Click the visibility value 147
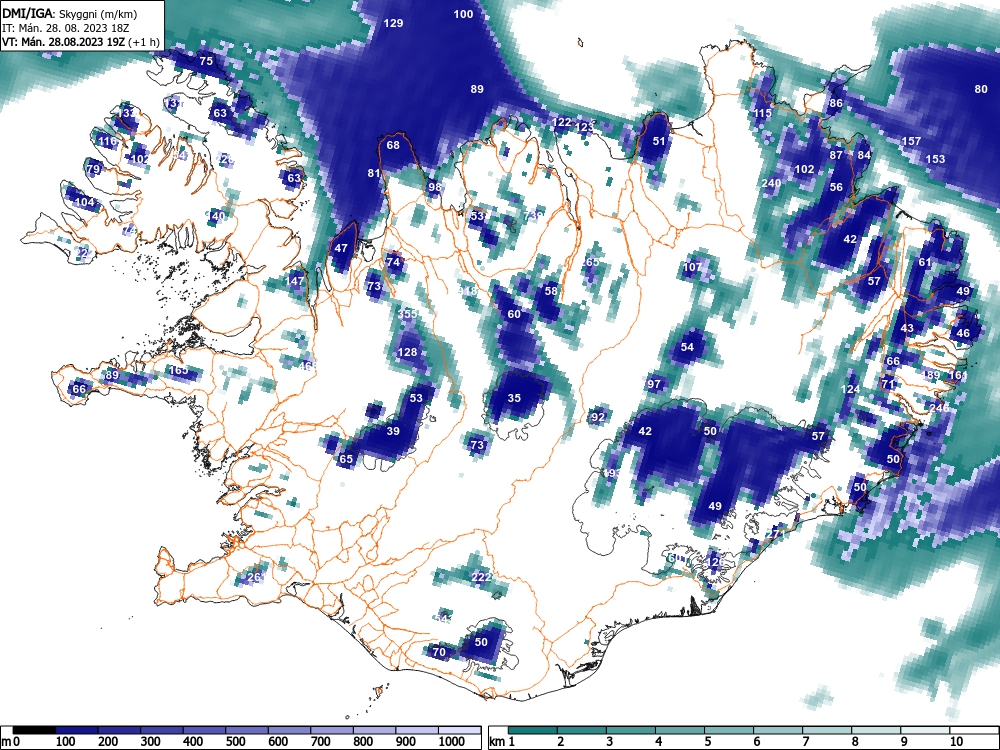The width and height of the screenshot is (1000, 750). [x=295, y=281]
